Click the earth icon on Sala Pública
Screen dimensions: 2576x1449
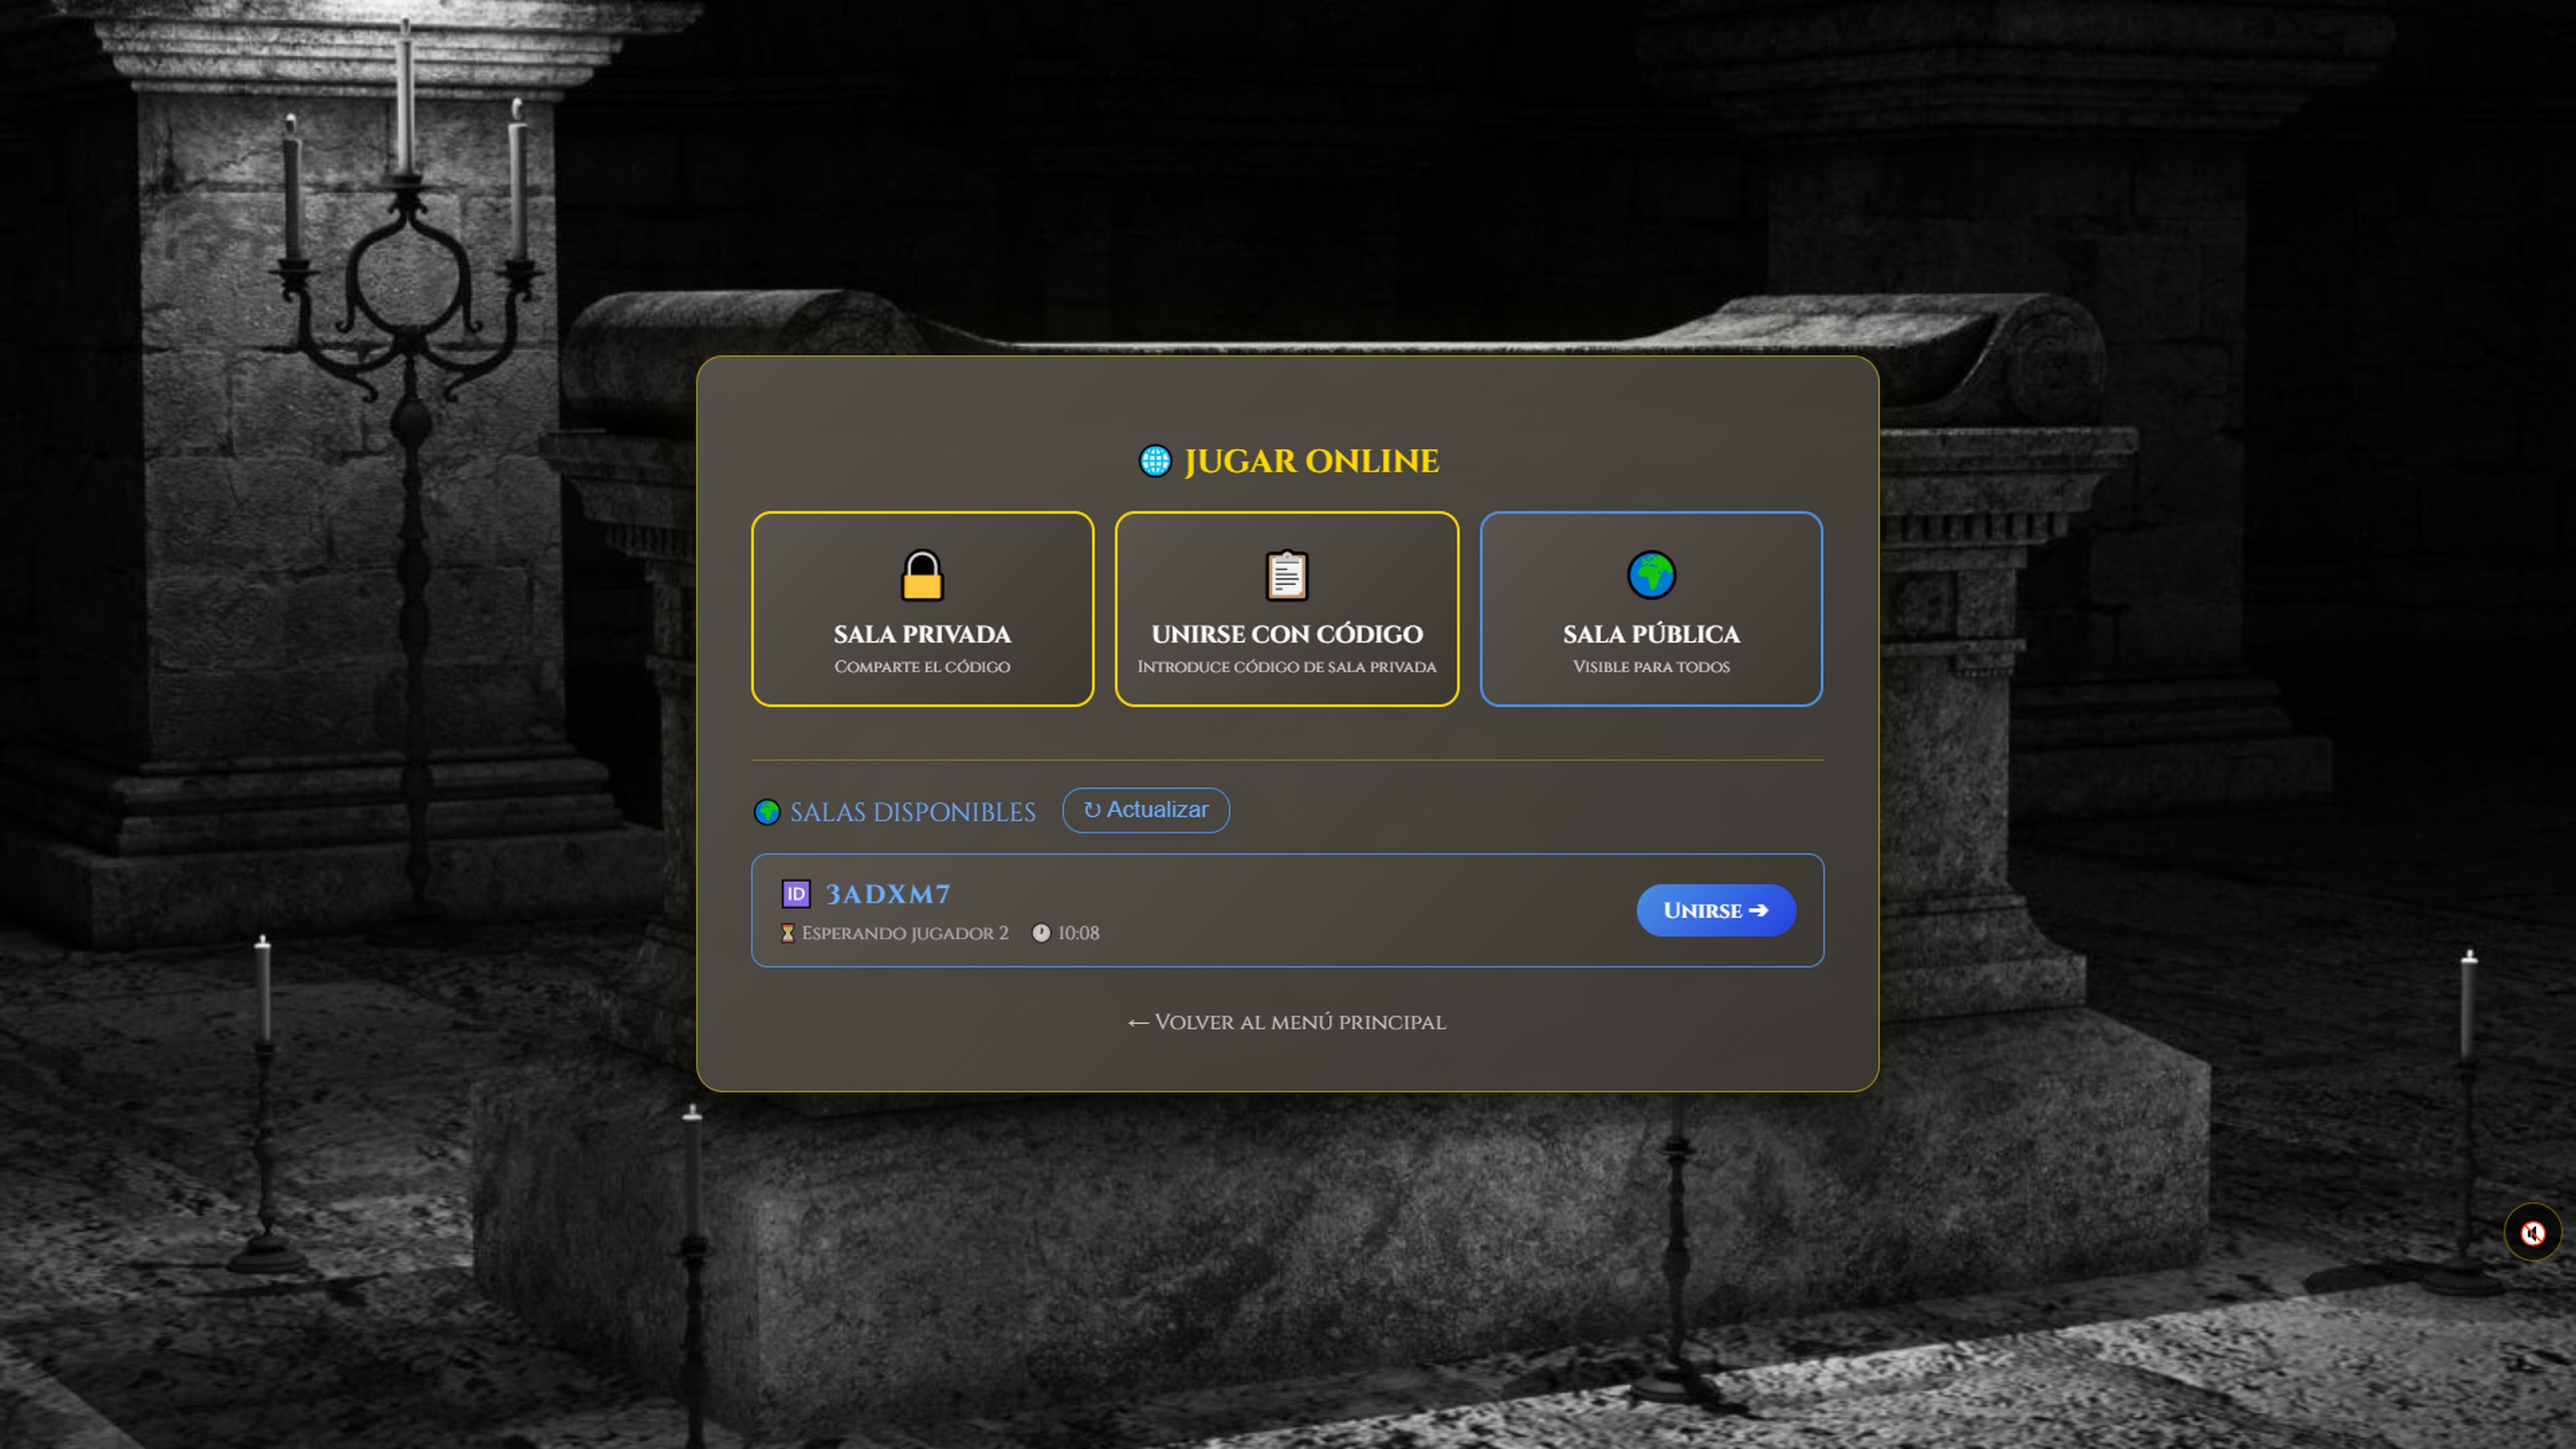1651,575
